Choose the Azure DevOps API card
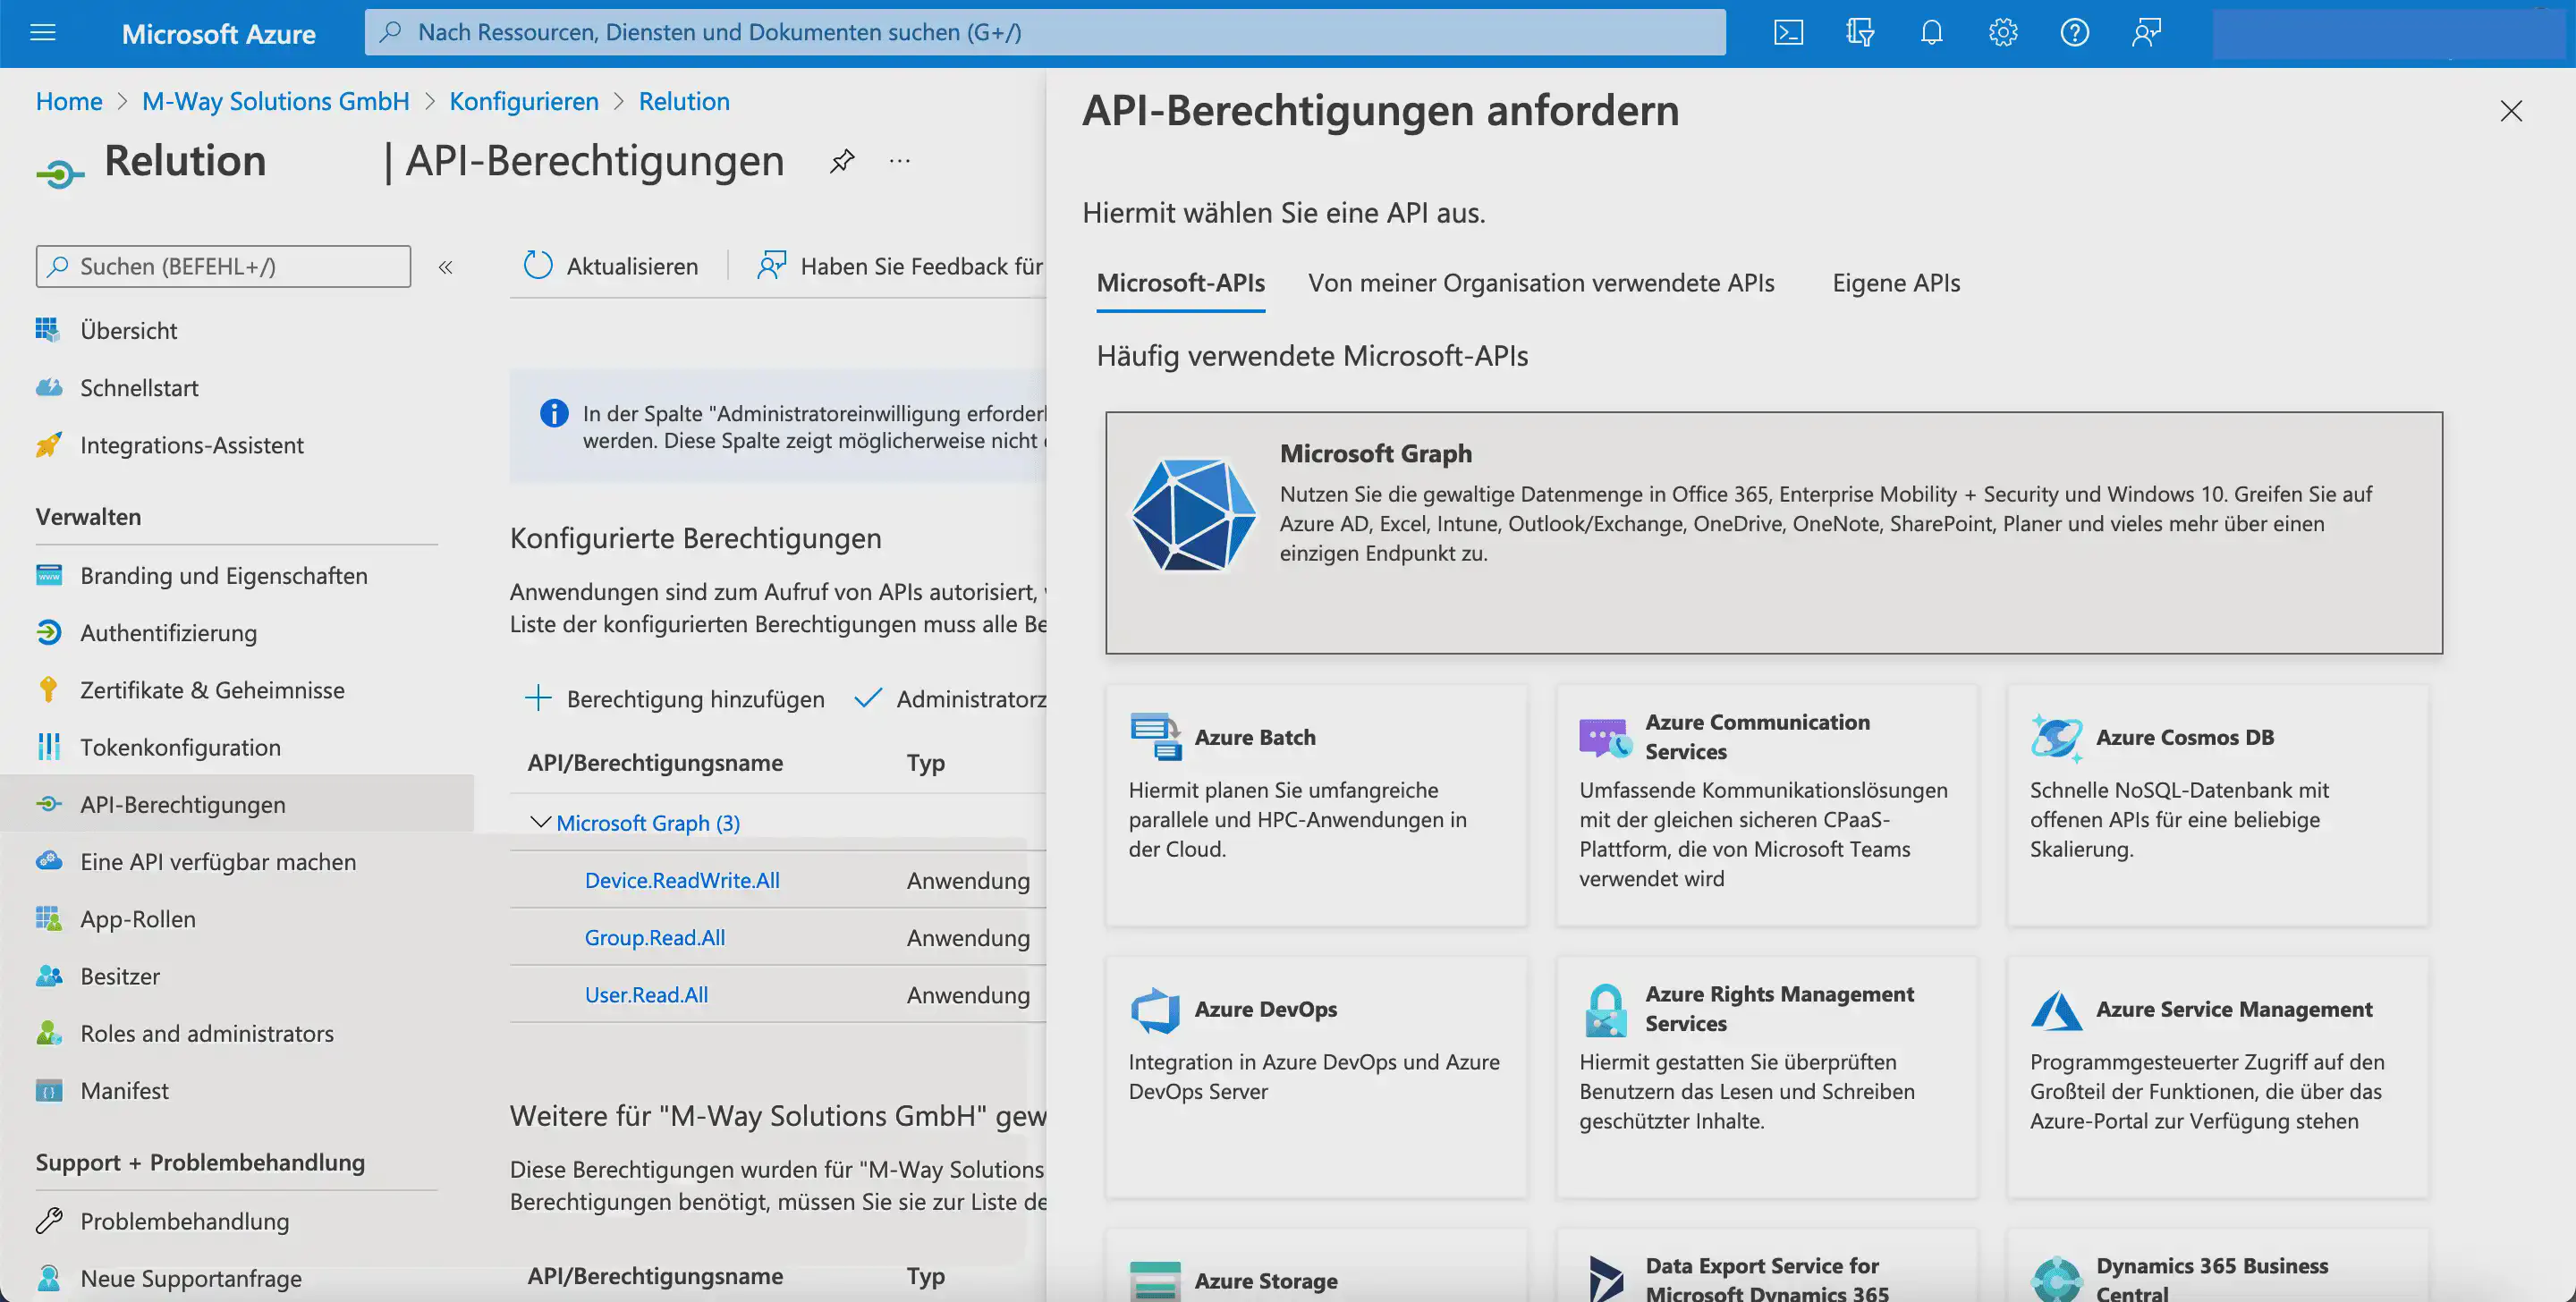 pos(1315,1076)
